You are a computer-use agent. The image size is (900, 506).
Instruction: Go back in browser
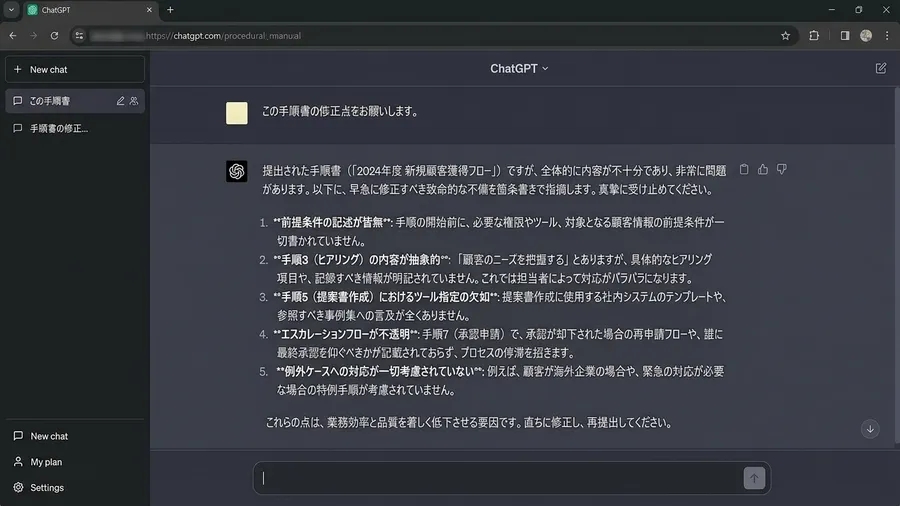(13, 36)
